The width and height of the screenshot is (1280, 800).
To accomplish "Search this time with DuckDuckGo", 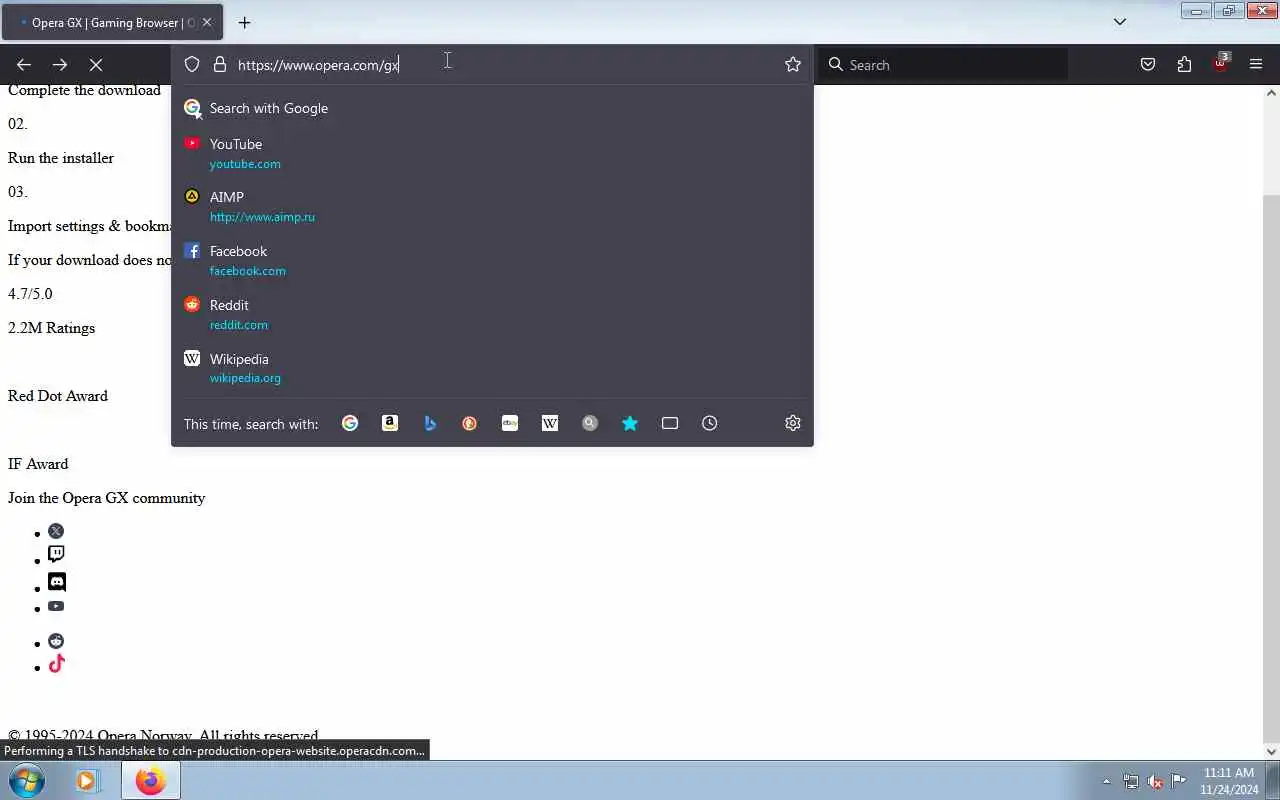I will (470, 423).
